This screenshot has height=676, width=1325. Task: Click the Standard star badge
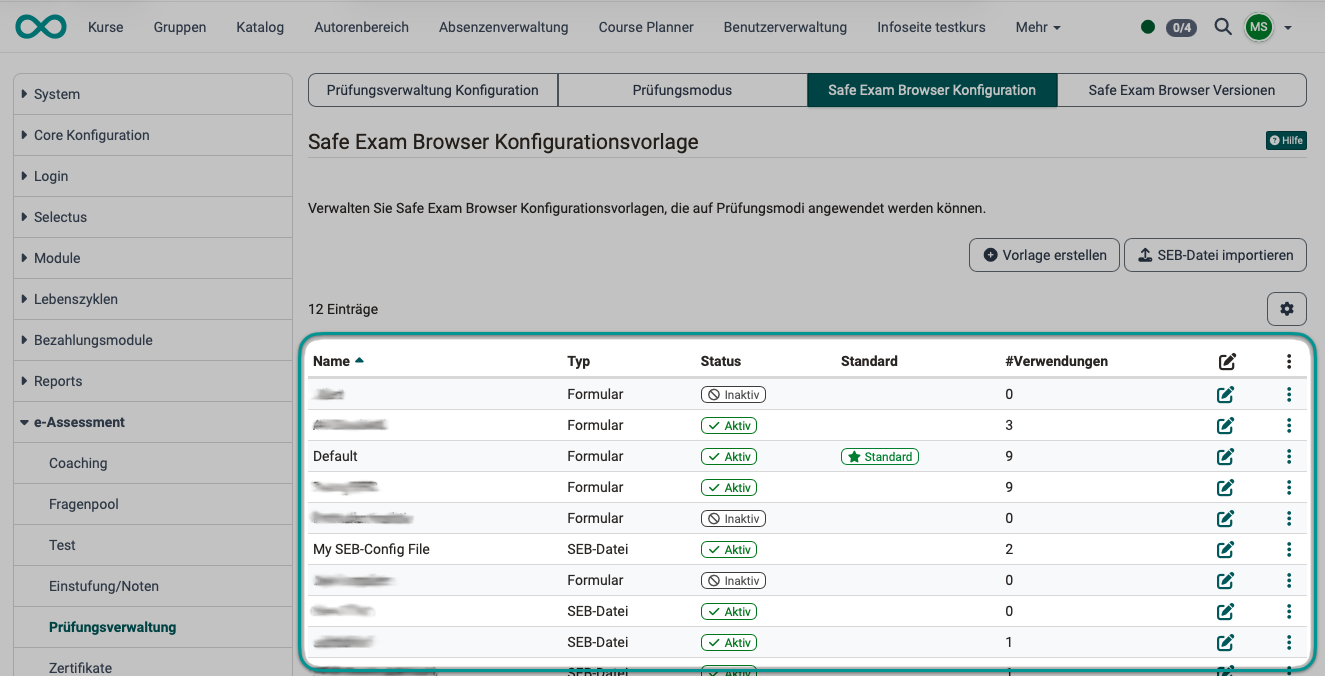tap(880, 457)
